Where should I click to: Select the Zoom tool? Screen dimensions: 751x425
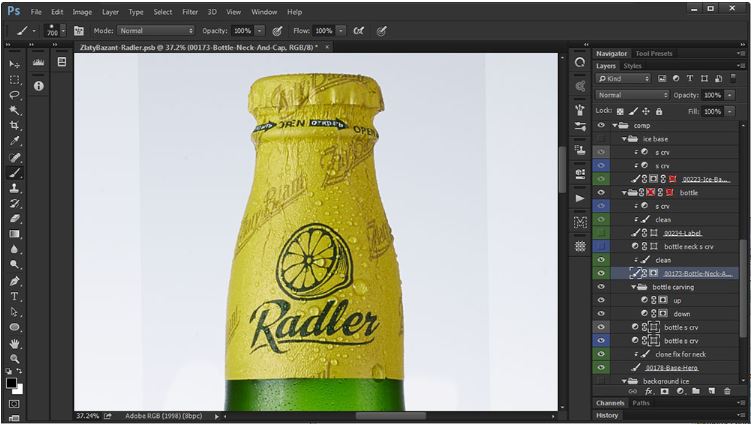pyautogui.click(x=14, y=358)
